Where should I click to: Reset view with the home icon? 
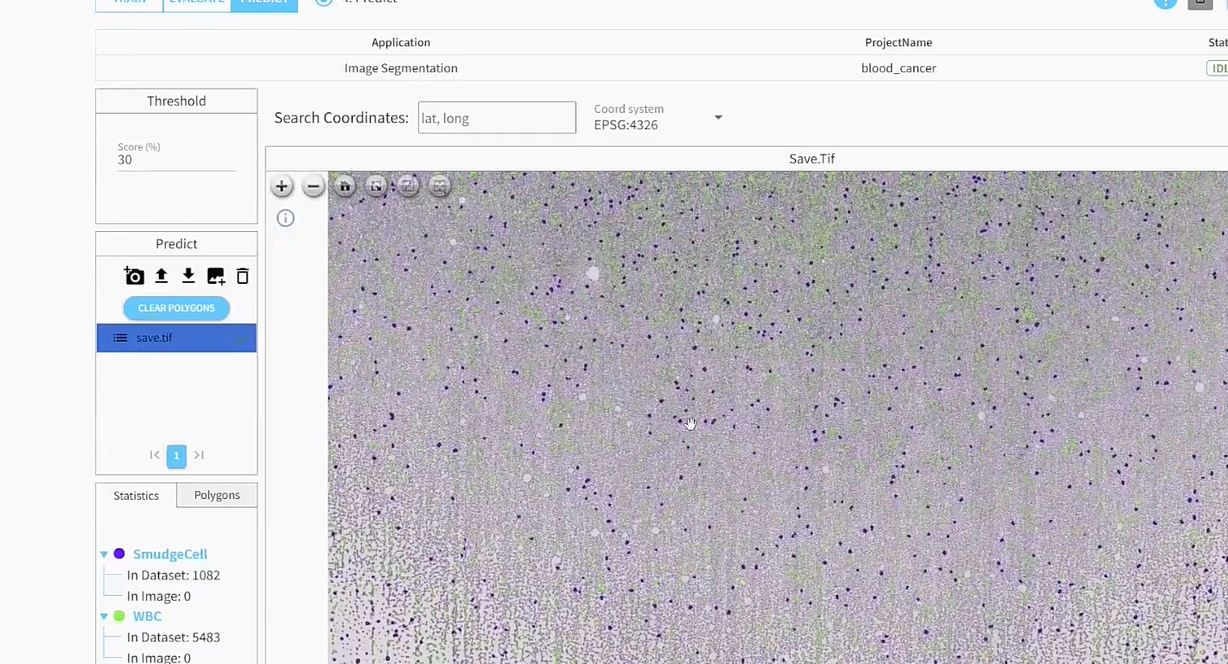click(345, 186)
